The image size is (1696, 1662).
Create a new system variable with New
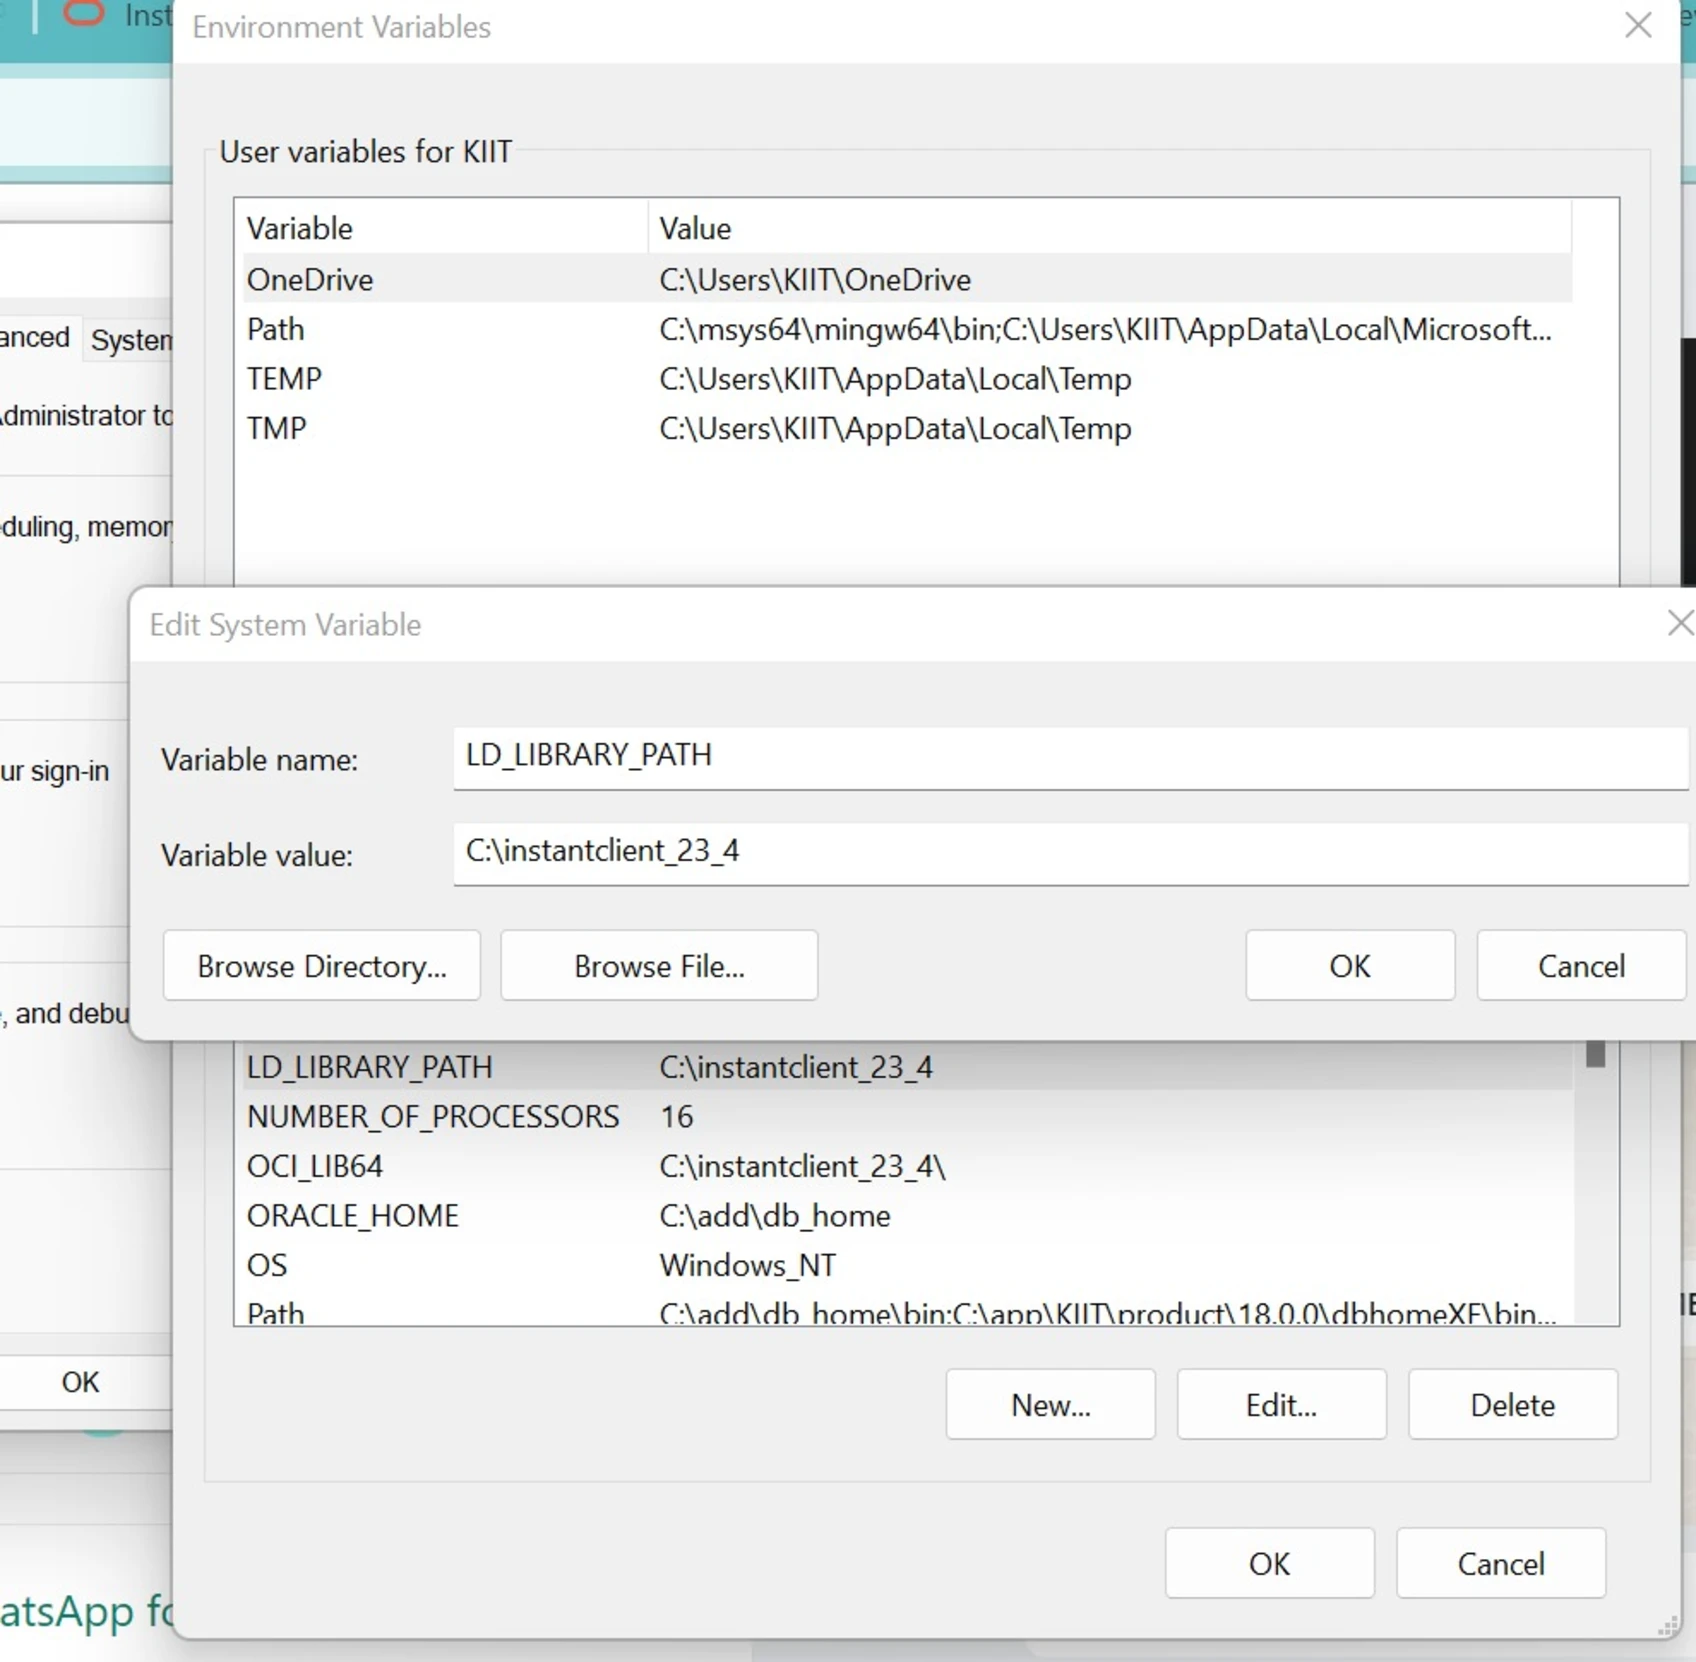[x=1050, y=1404]
